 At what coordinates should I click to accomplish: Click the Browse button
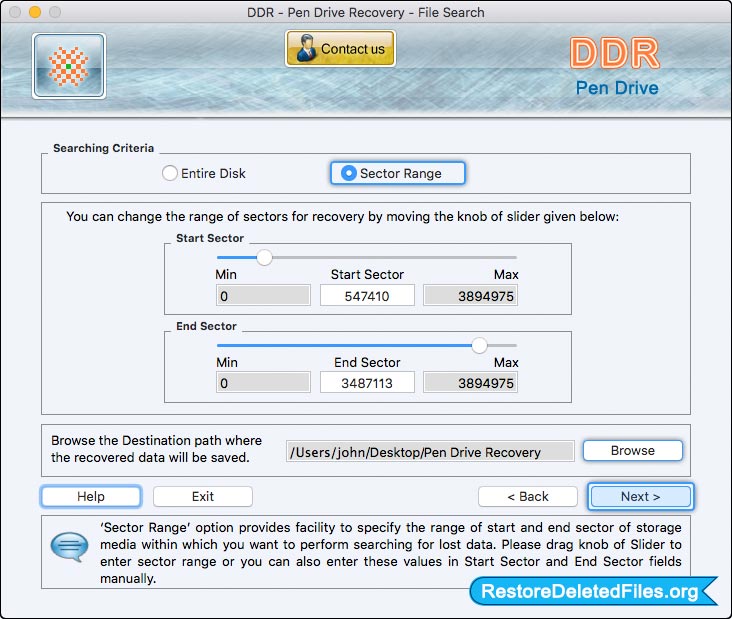pos(633,450)
